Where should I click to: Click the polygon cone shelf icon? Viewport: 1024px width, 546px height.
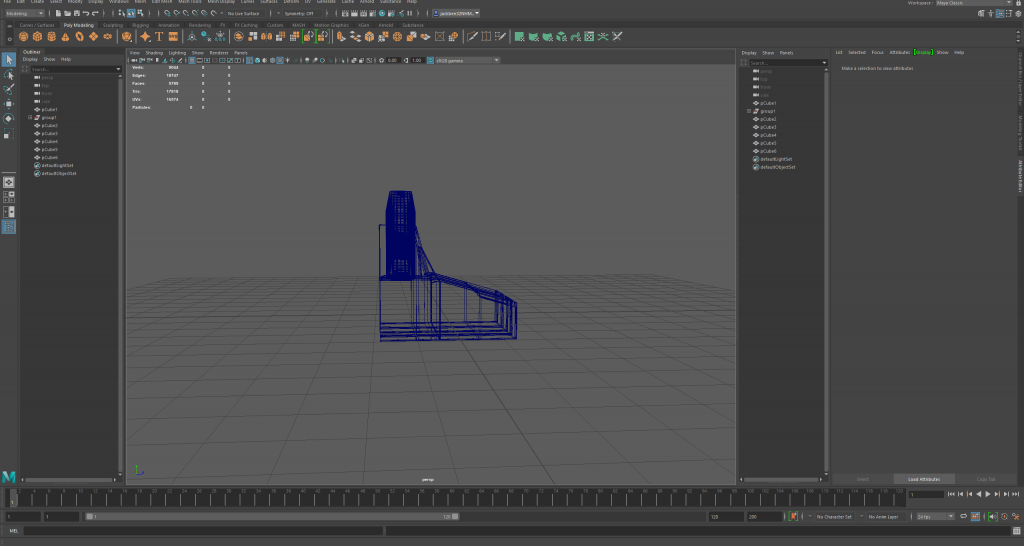65,37
